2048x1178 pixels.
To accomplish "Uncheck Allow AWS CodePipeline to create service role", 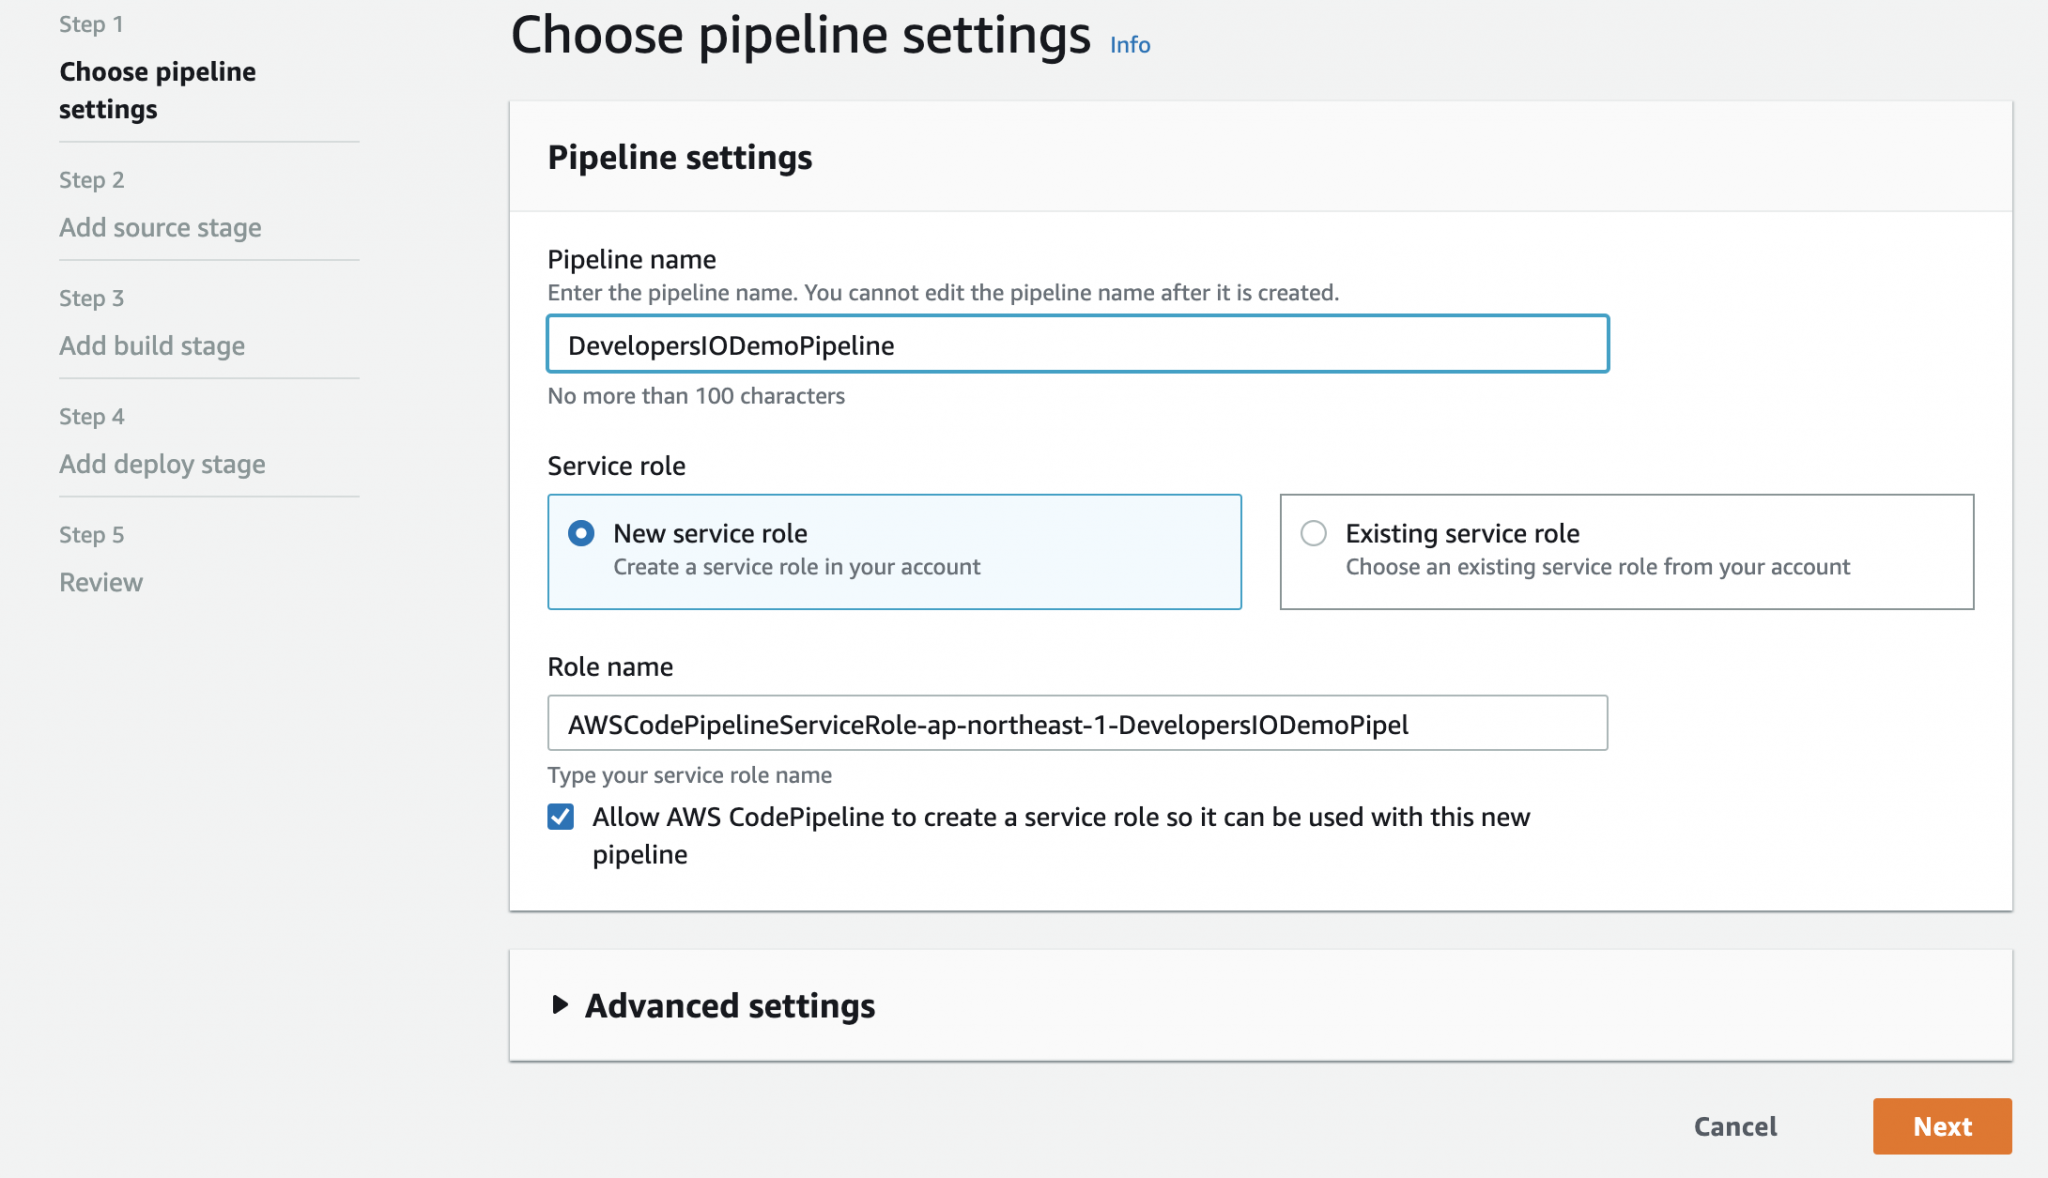I will (x=562, y=816).
